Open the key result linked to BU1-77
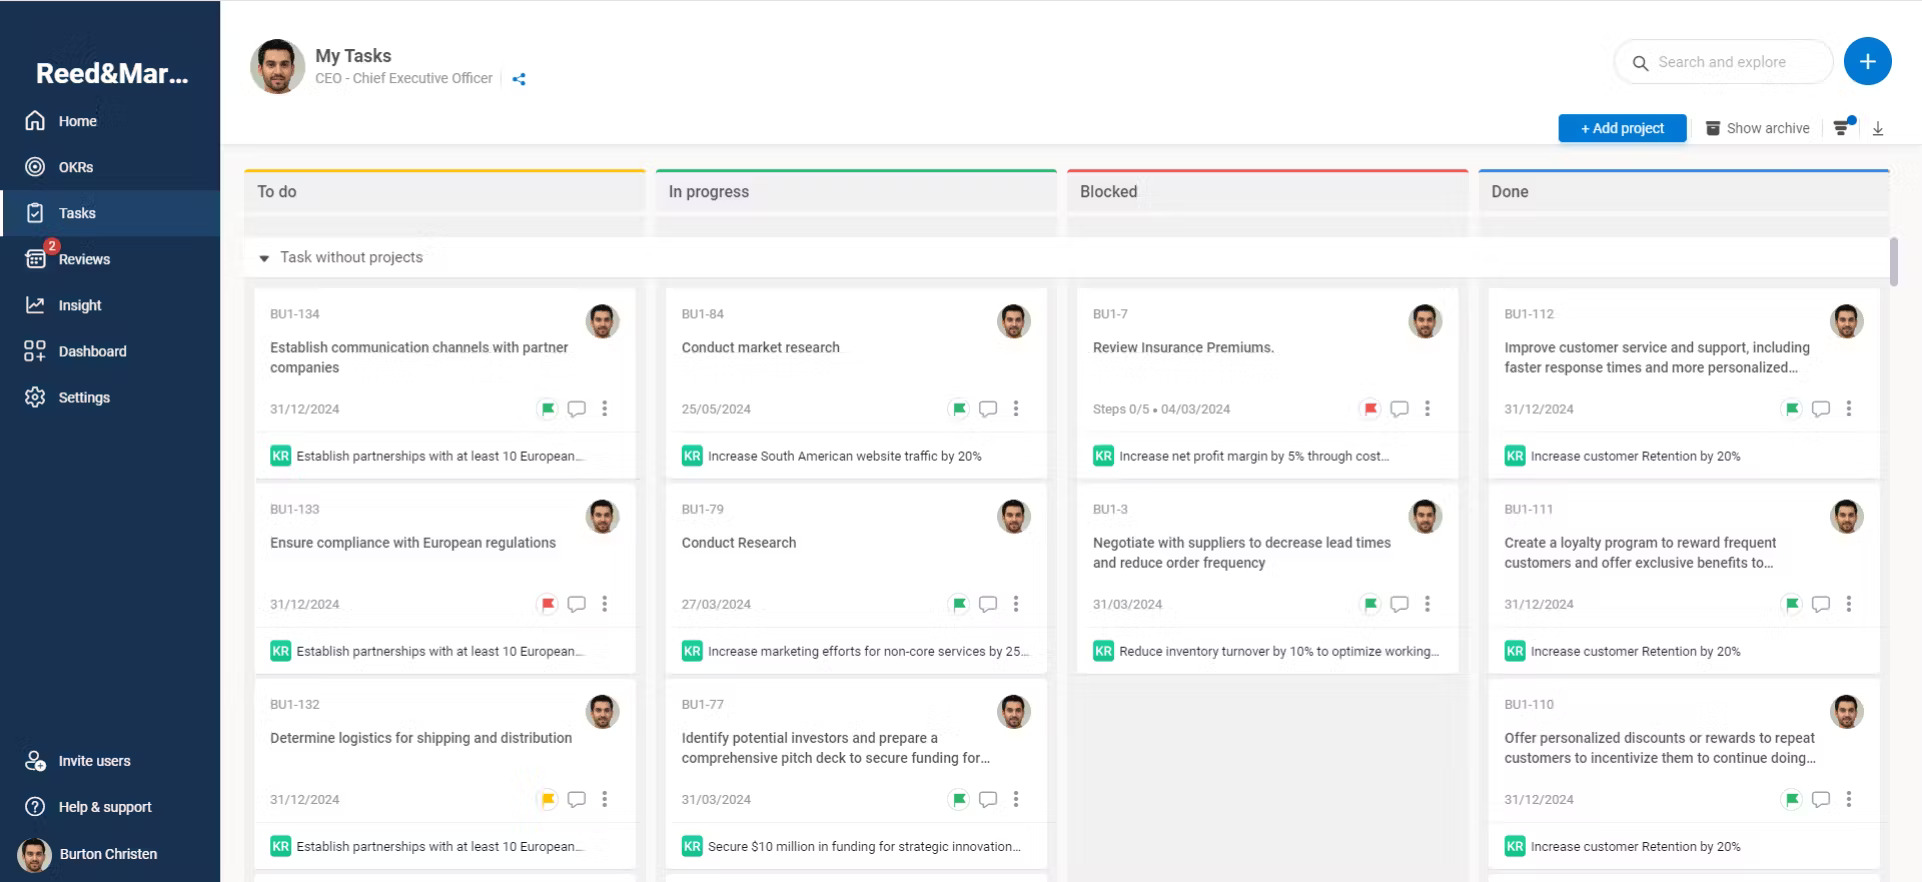The image size is (1922, 882). (x=863, y=846)
